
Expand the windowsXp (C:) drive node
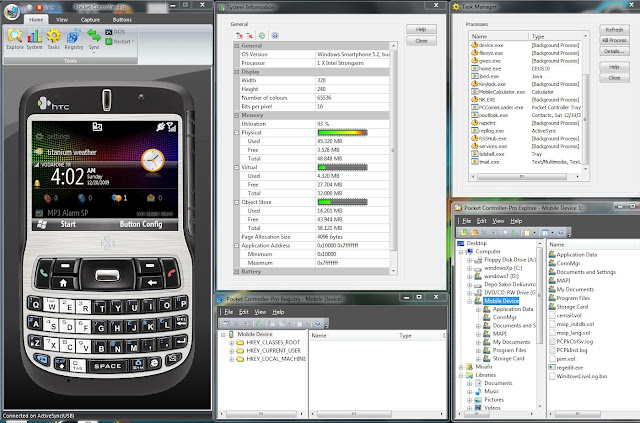[x=469, y=268]
